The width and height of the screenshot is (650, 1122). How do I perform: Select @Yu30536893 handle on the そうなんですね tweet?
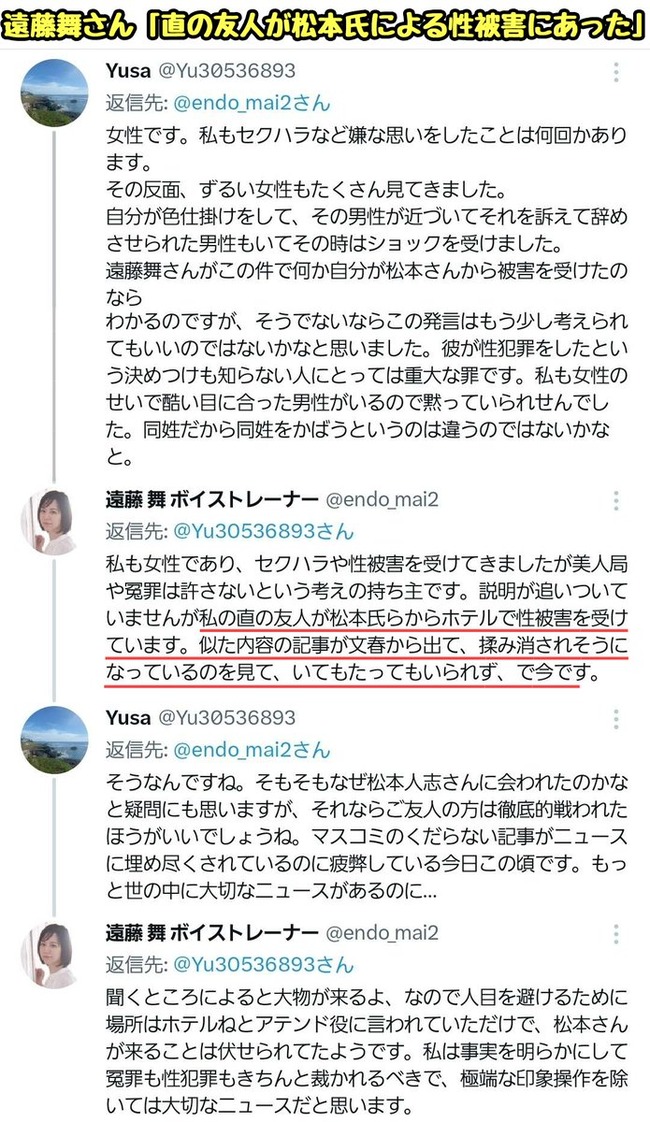coord(226,718)
